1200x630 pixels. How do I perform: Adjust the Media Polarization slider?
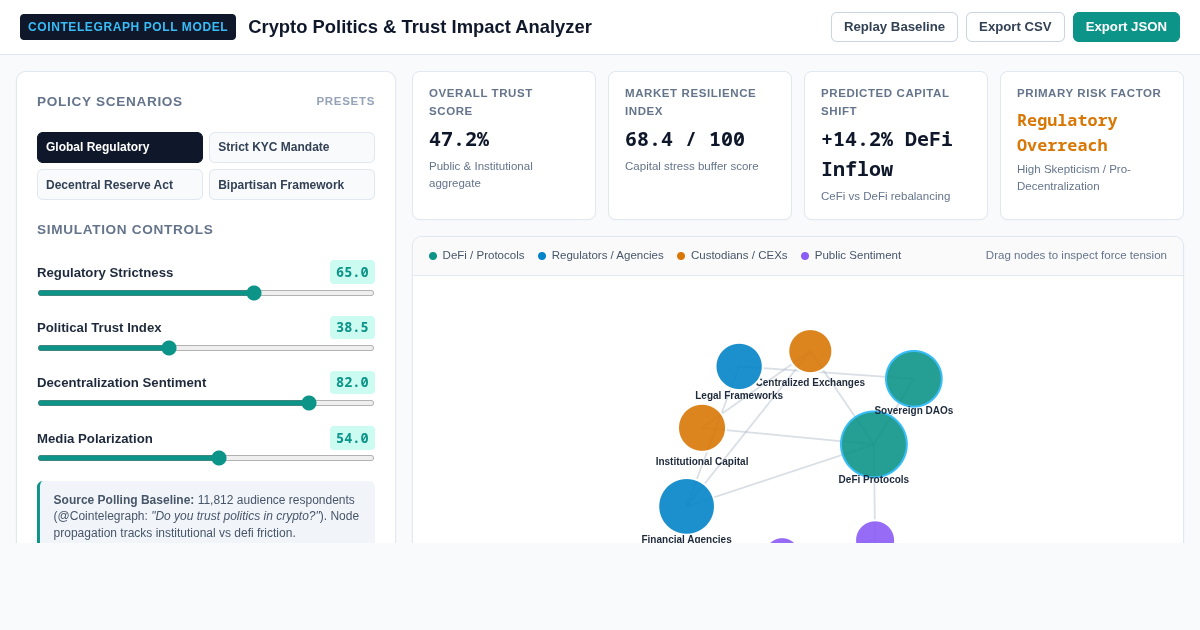(x=206, y=458)
